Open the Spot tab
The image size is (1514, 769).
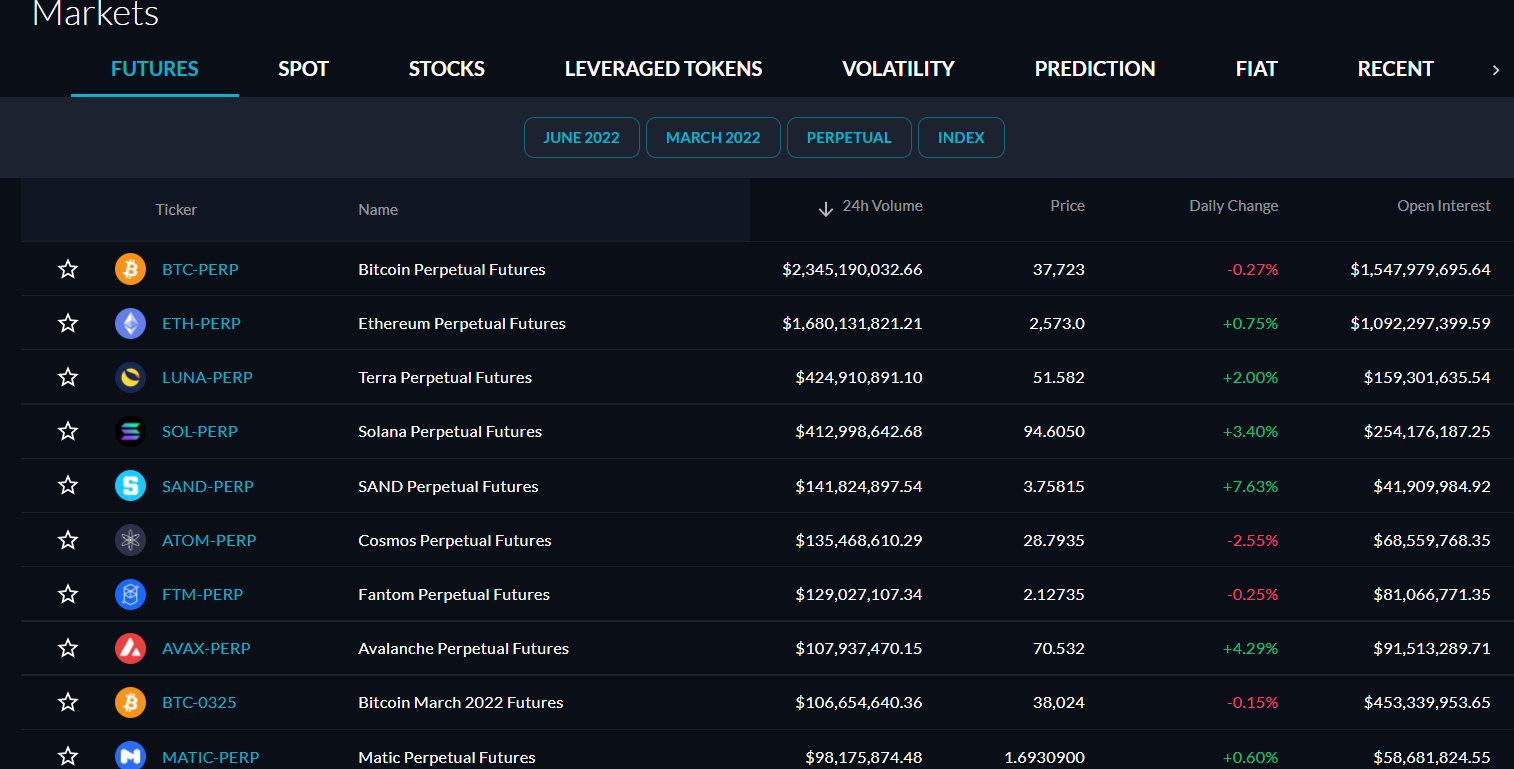[x=303, y=69]
